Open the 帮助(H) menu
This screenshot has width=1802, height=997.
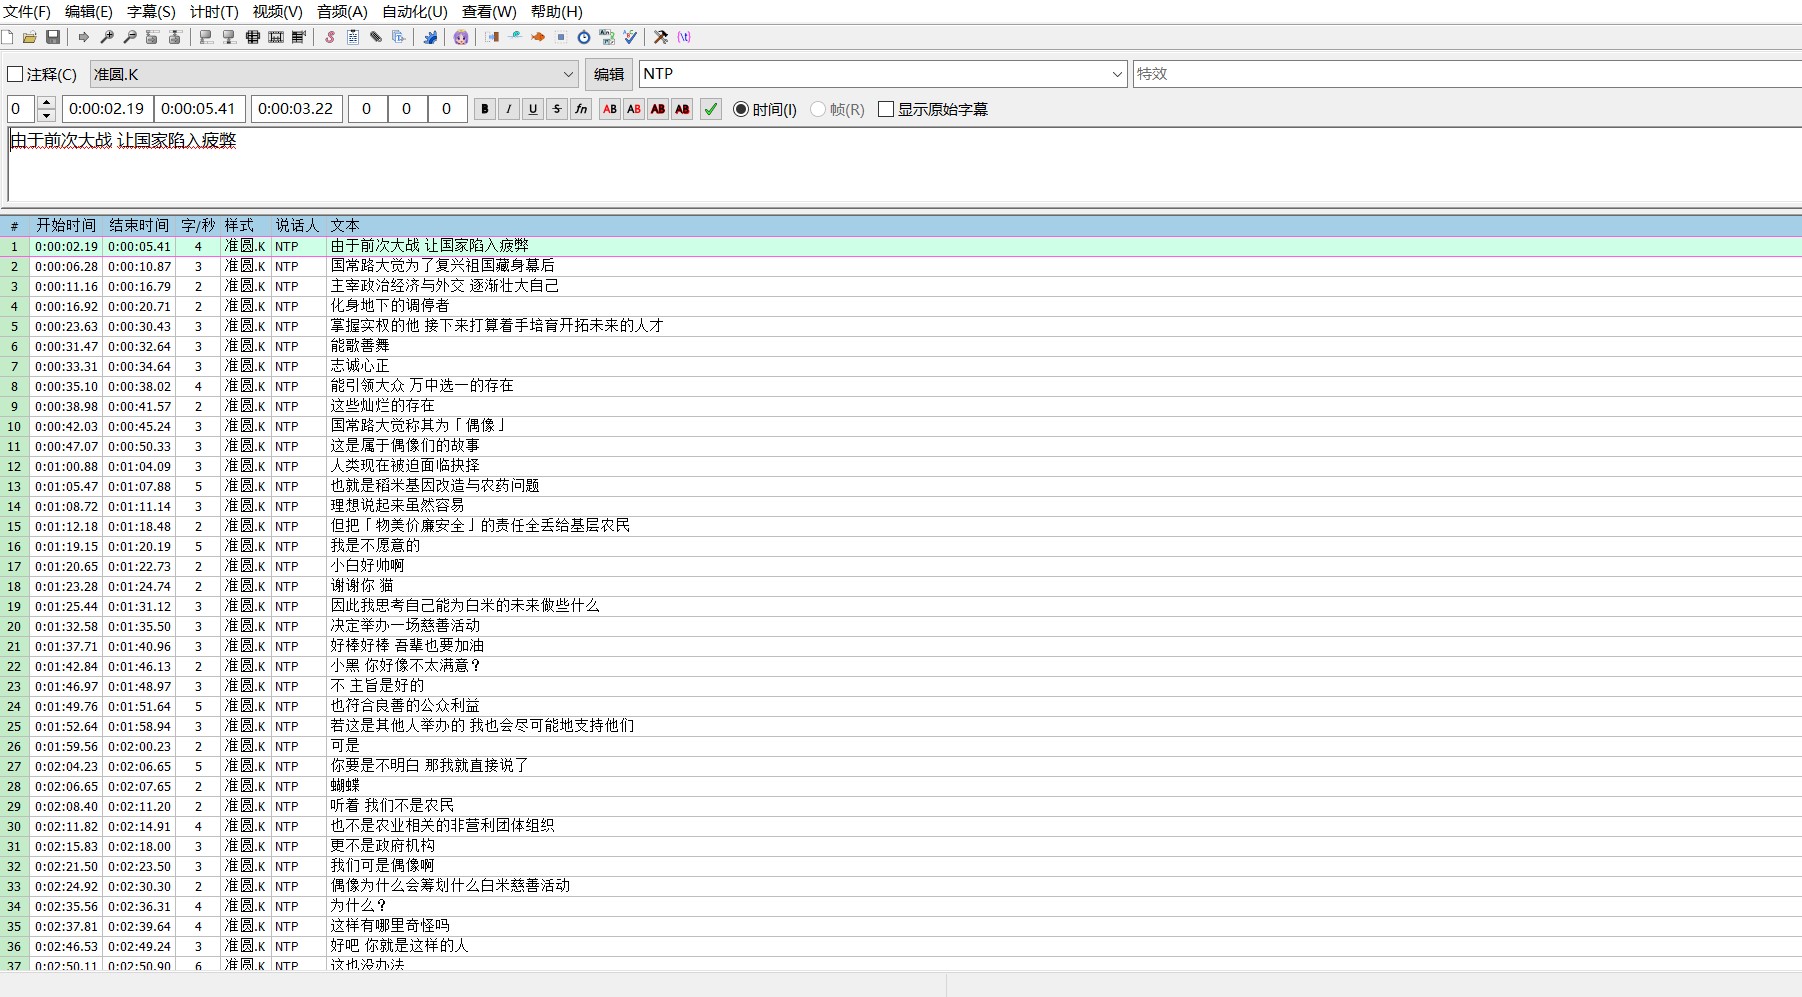click(x=557, y=12)
